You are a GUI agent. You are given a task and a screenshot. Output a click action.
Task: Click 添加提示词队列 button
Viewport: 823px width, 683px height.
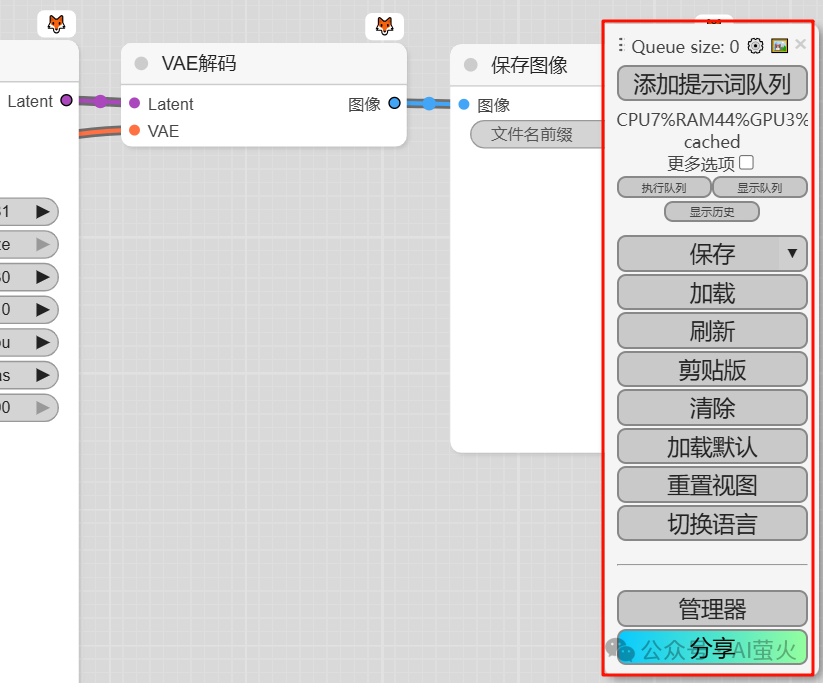[x=712, y=83]
